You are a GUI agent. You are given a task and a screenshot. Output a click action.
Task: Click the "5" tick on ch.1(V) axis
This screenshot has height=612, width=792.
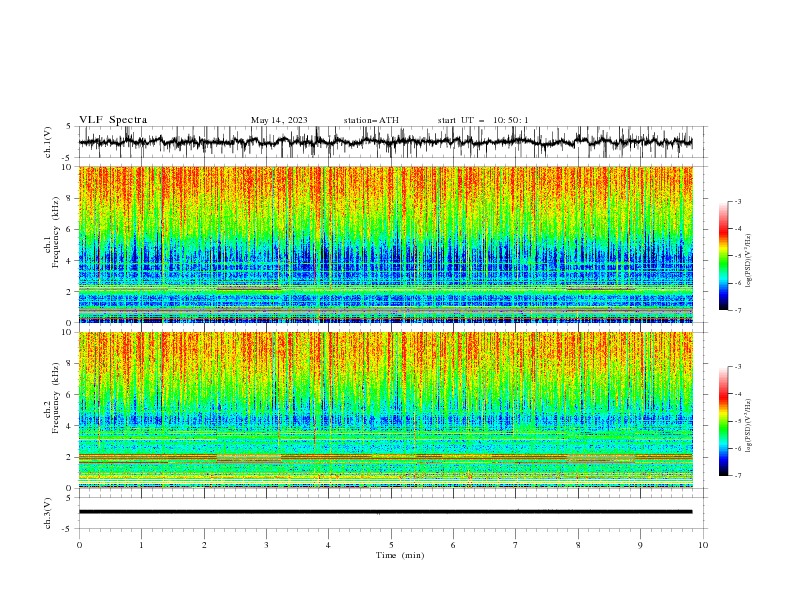69,127
